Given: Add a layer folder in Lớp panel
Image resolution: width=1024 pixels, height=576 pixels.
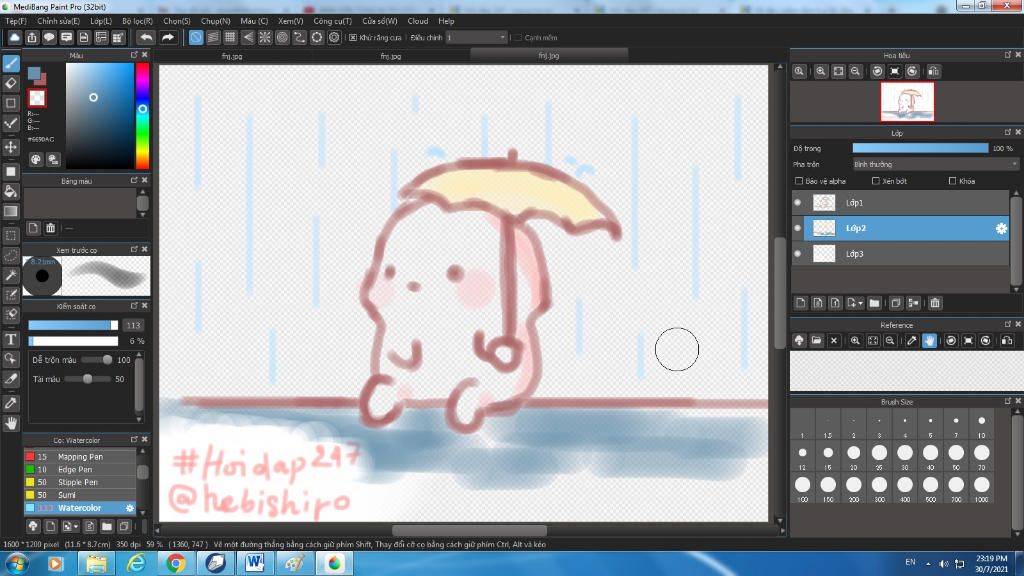Looking at the screenshot, I should coord(874,303).
